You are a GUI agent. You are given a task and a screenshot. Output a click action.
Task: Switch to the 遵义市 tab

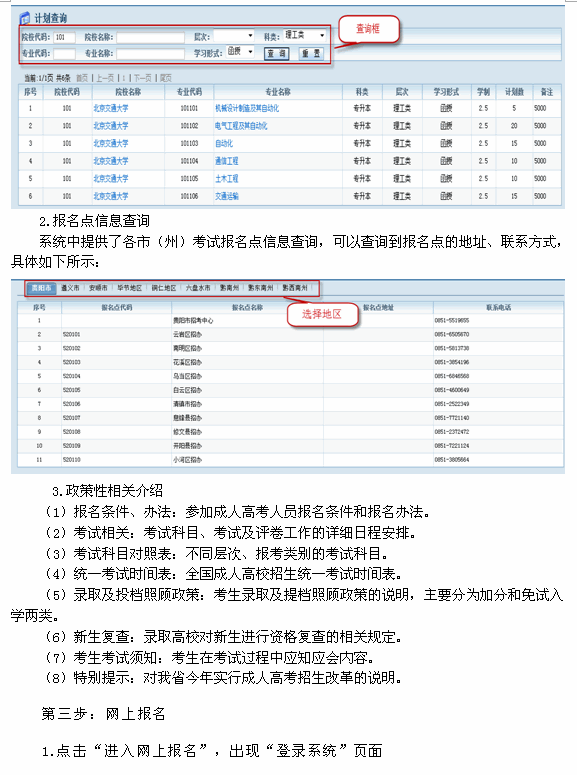click(70, 288)
